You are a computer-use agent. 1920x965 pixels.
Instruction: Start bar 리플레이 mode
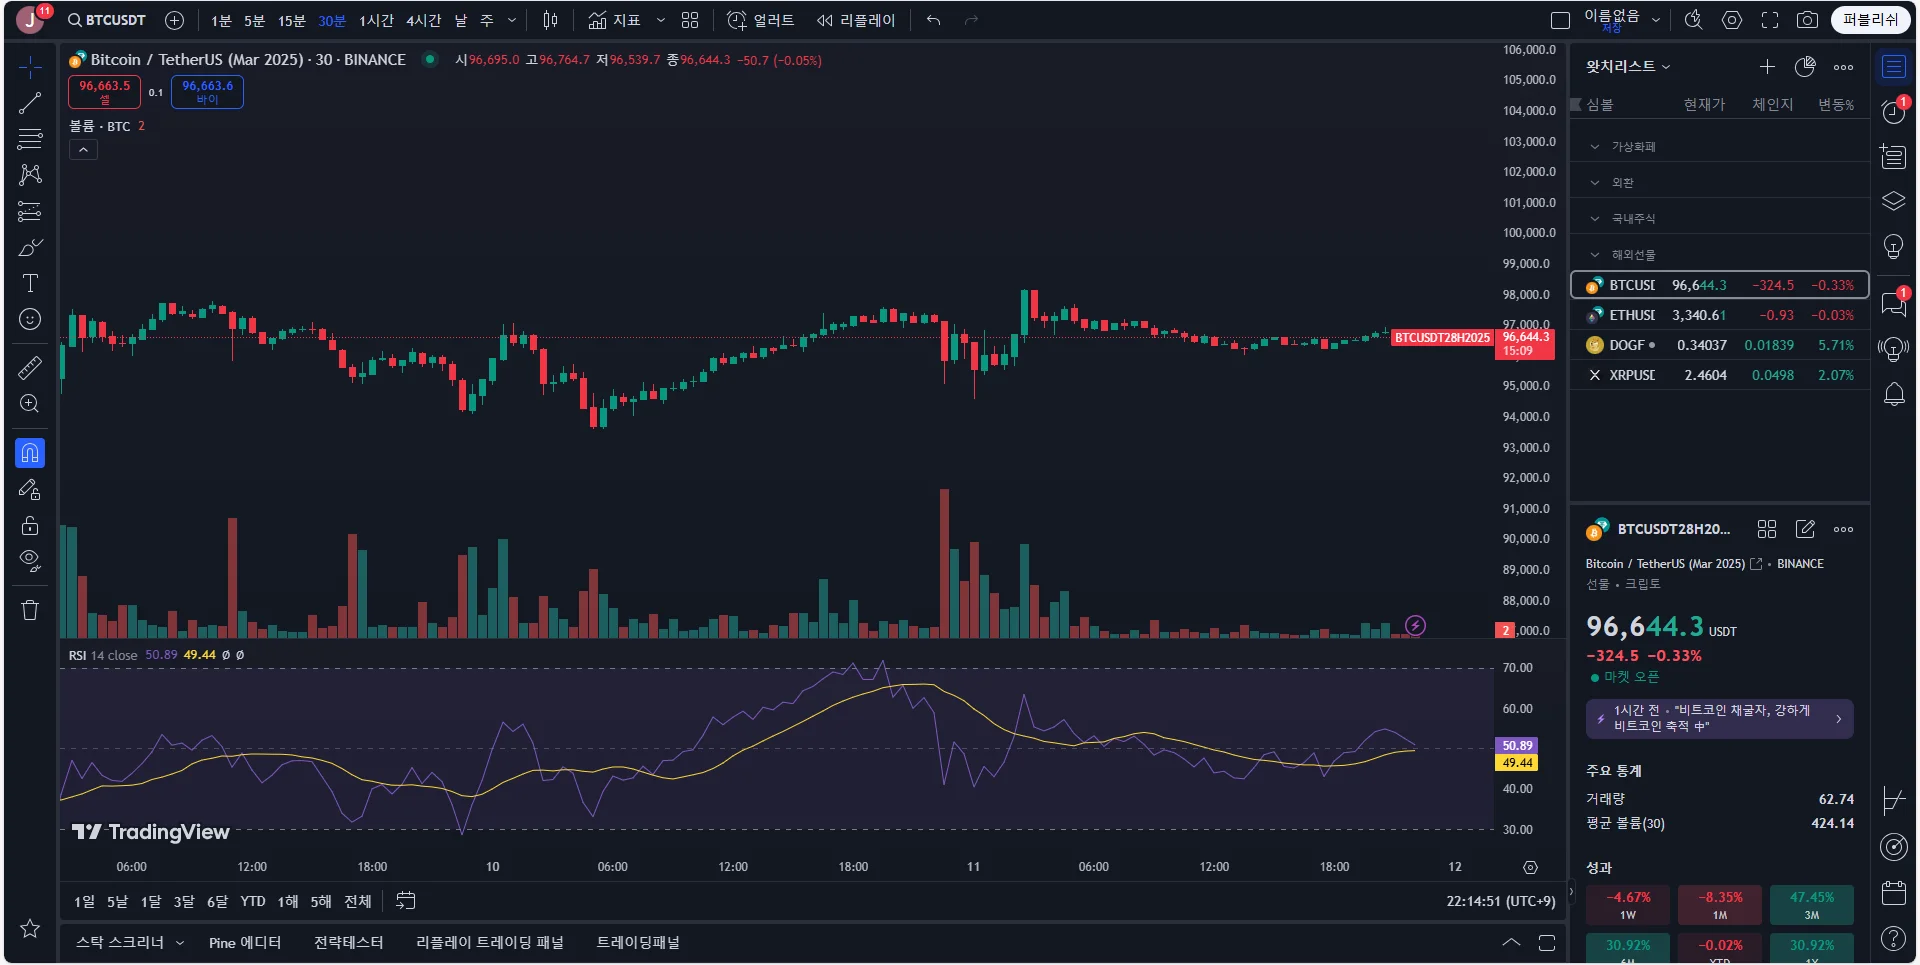click(x=856, y=20)
